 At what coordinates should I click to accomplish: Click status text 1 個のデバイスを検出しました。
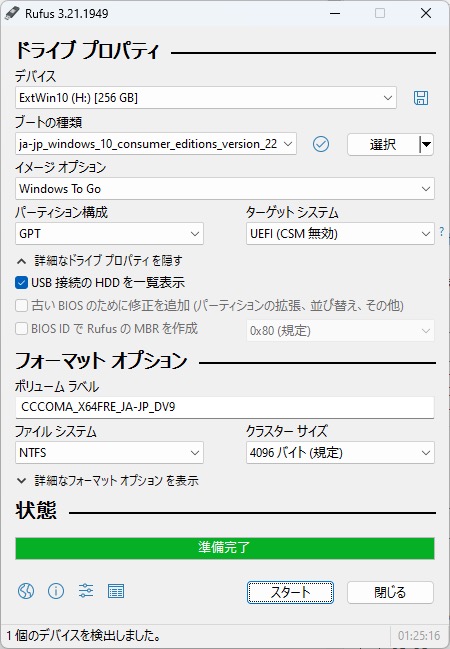[x=83, y=635]
